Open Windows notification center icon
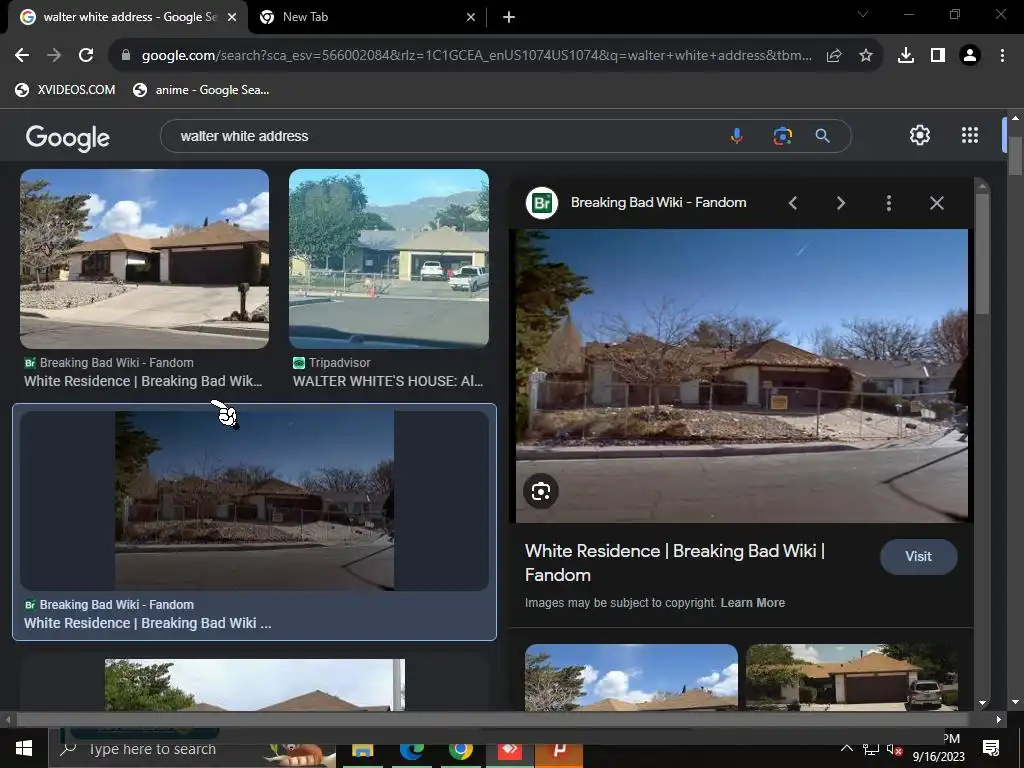Viewport: 1024px width, 768px height. [x=990, y=748]
